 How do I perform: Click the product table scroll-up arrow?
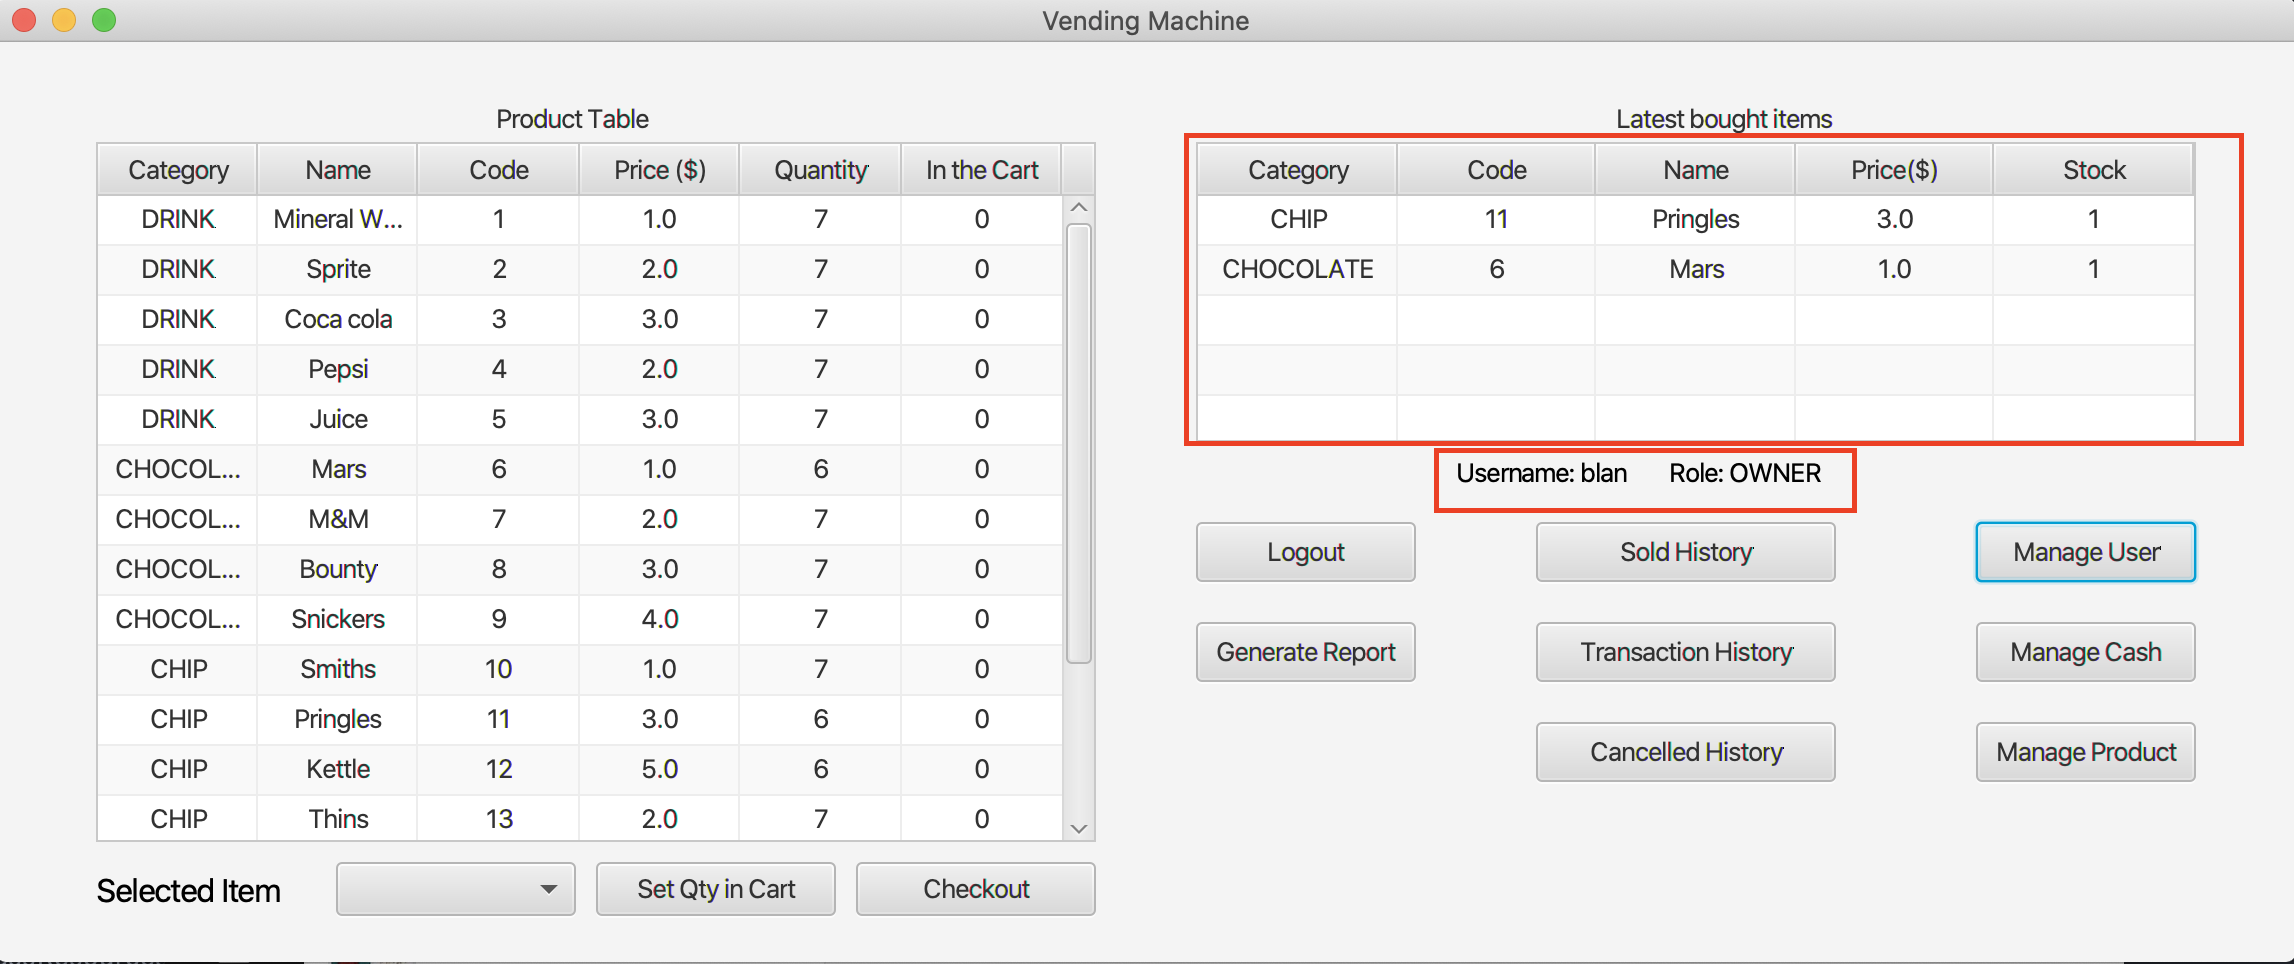[x=1079, y=208]
